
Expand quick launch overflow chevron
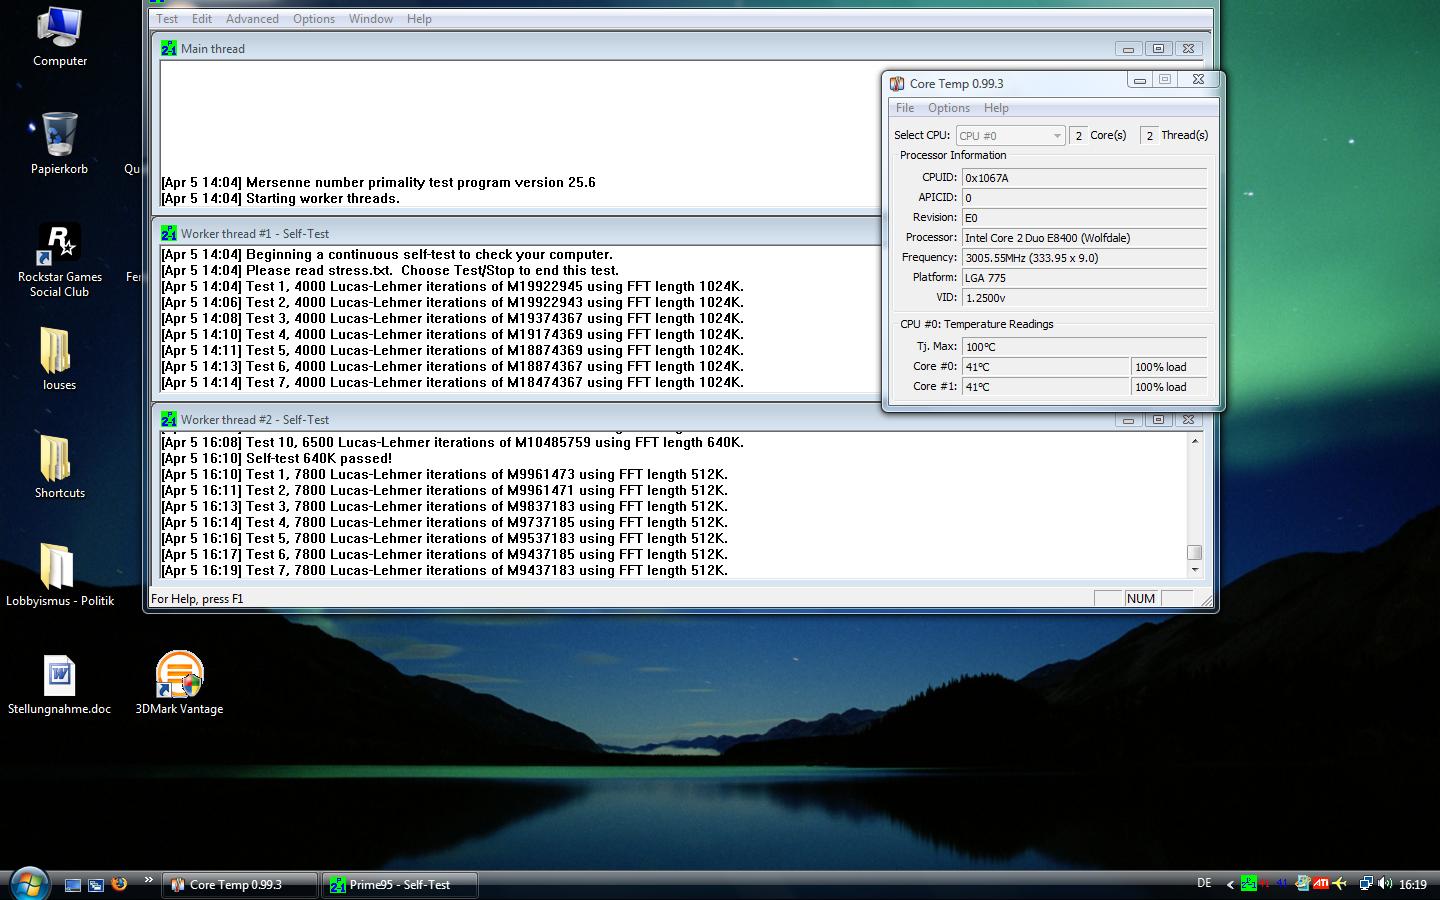click(x=148, y=880)
